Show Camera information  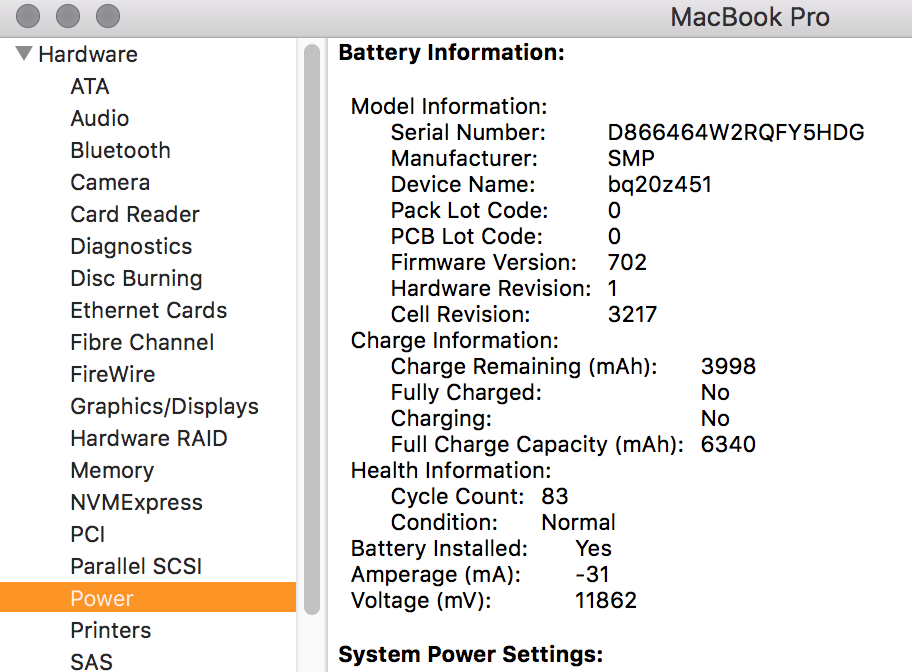coord(110,183)
